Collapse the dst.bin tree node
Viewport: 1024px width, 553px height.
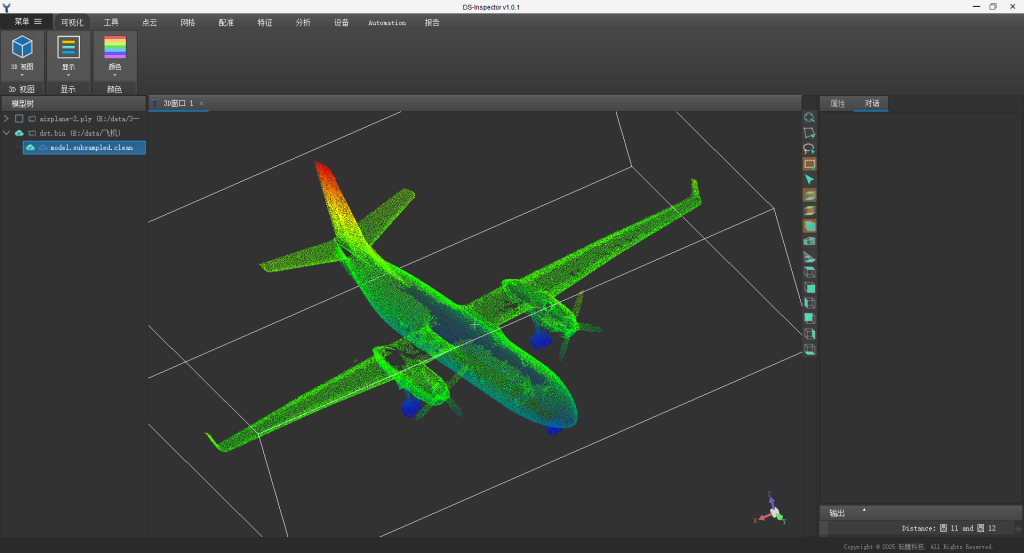(x=7, y=133)
